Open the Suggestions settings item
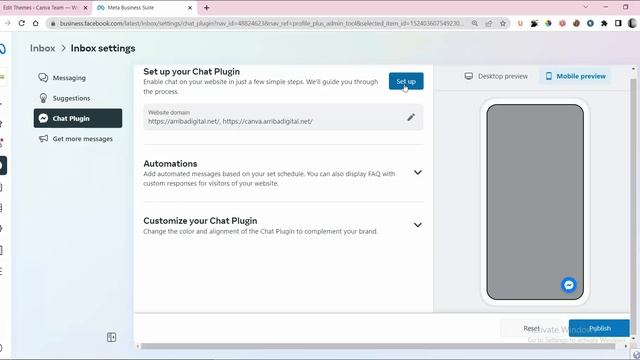640x360 pixels. (78, 98)
